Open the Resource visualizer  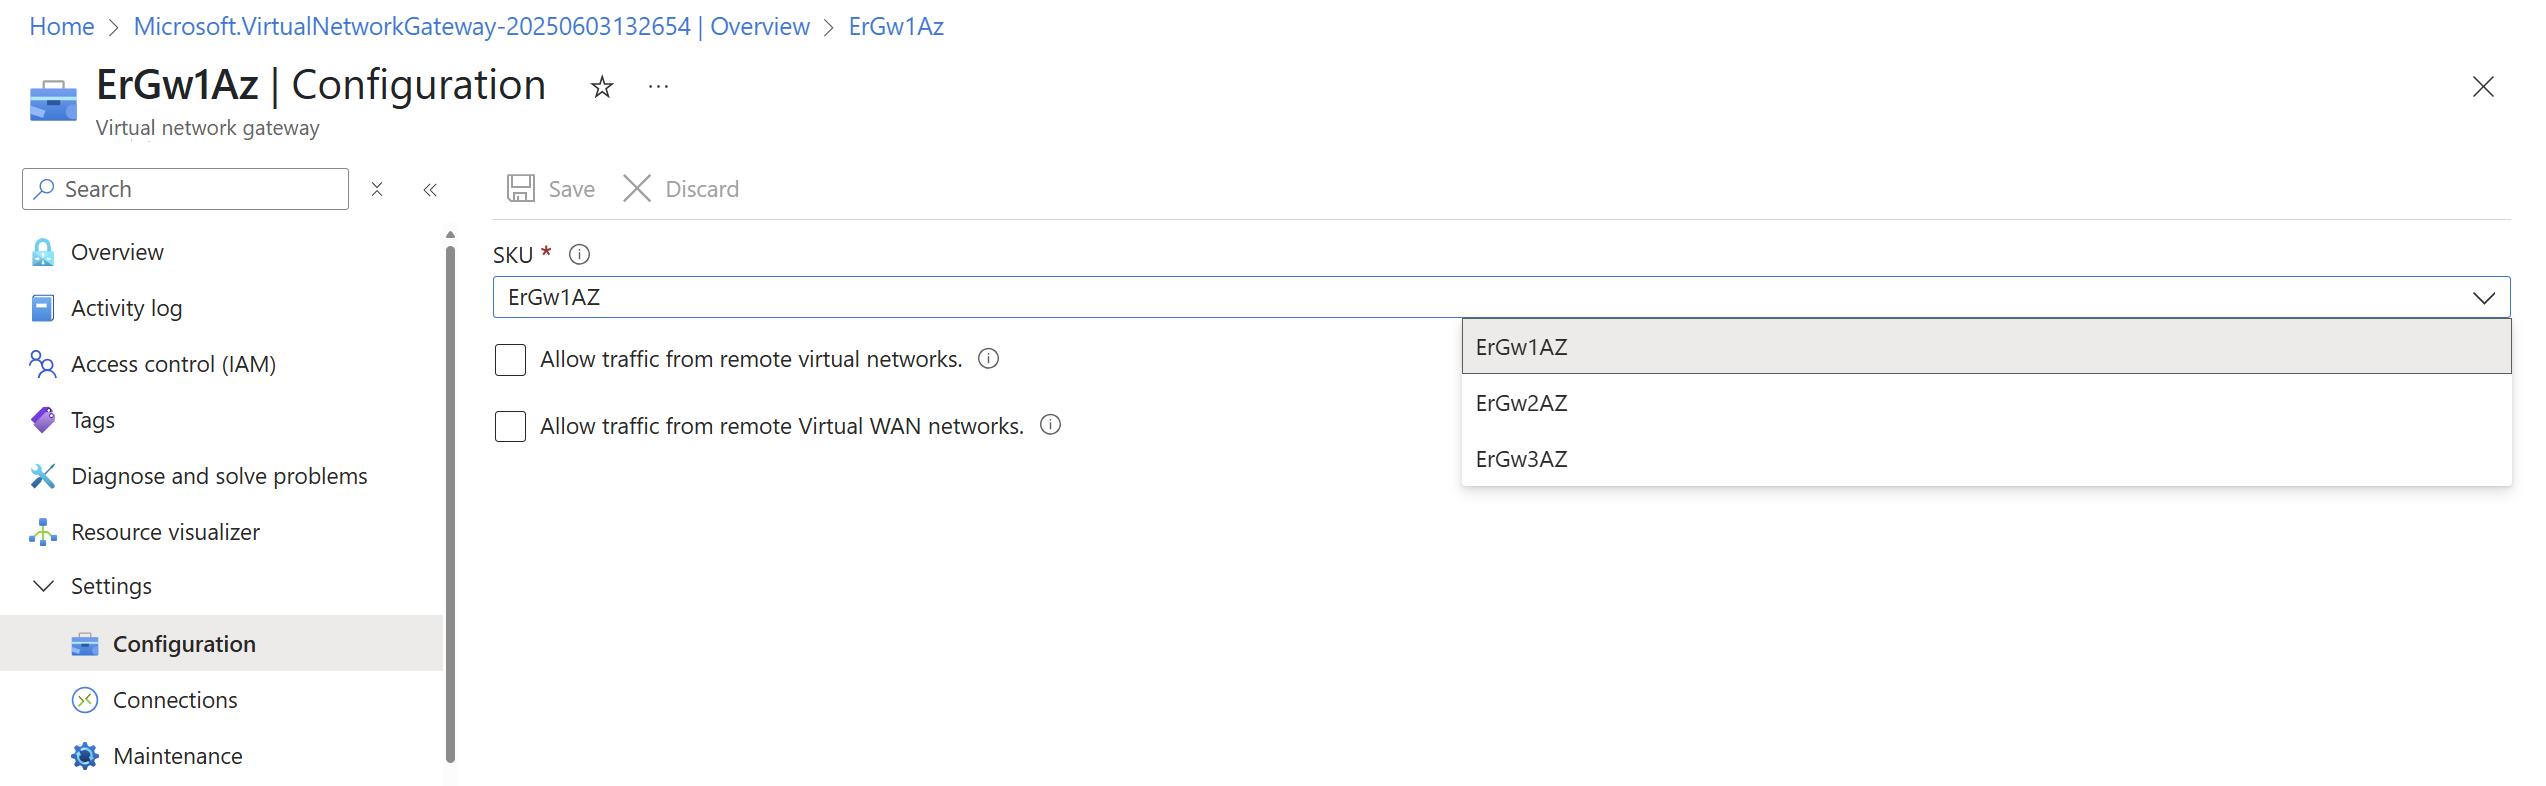pos(164,531)
